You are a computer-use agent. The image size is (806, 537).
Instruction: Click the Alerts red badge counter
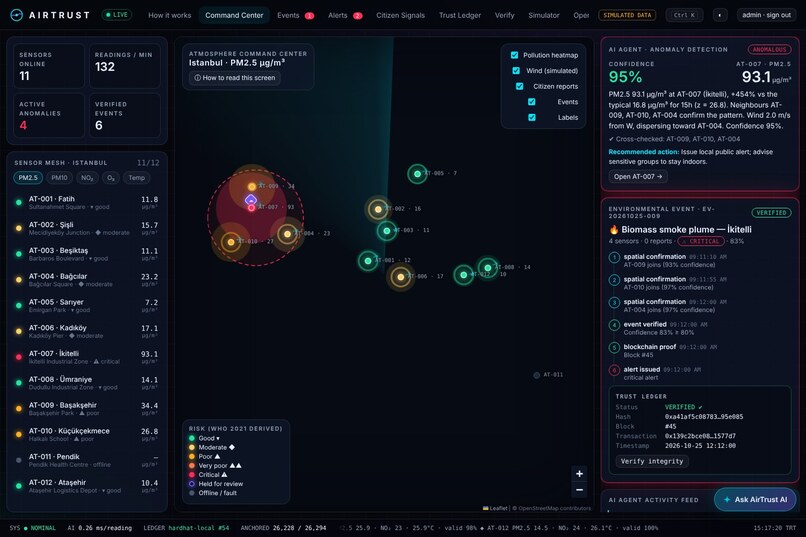coord(358,15)
